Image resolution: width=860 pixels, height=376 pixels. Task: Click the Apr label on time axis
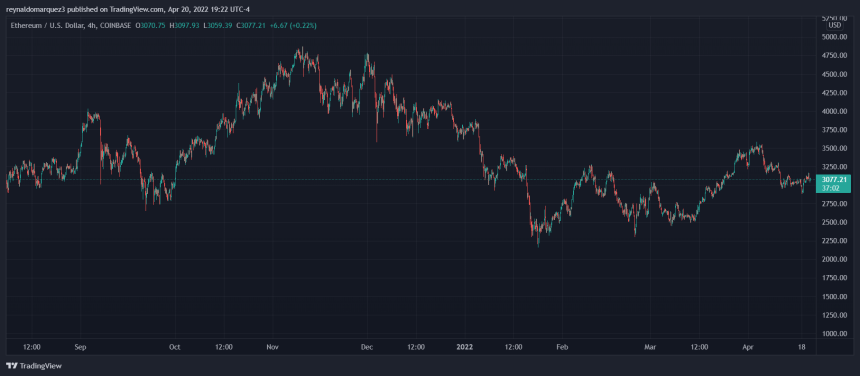(x=748, y=347)
